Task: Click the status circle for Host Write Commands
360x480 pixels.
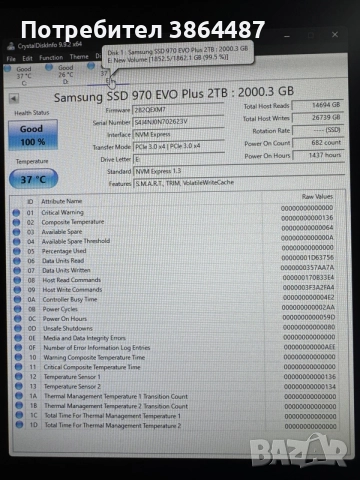Action: point(17,290)
